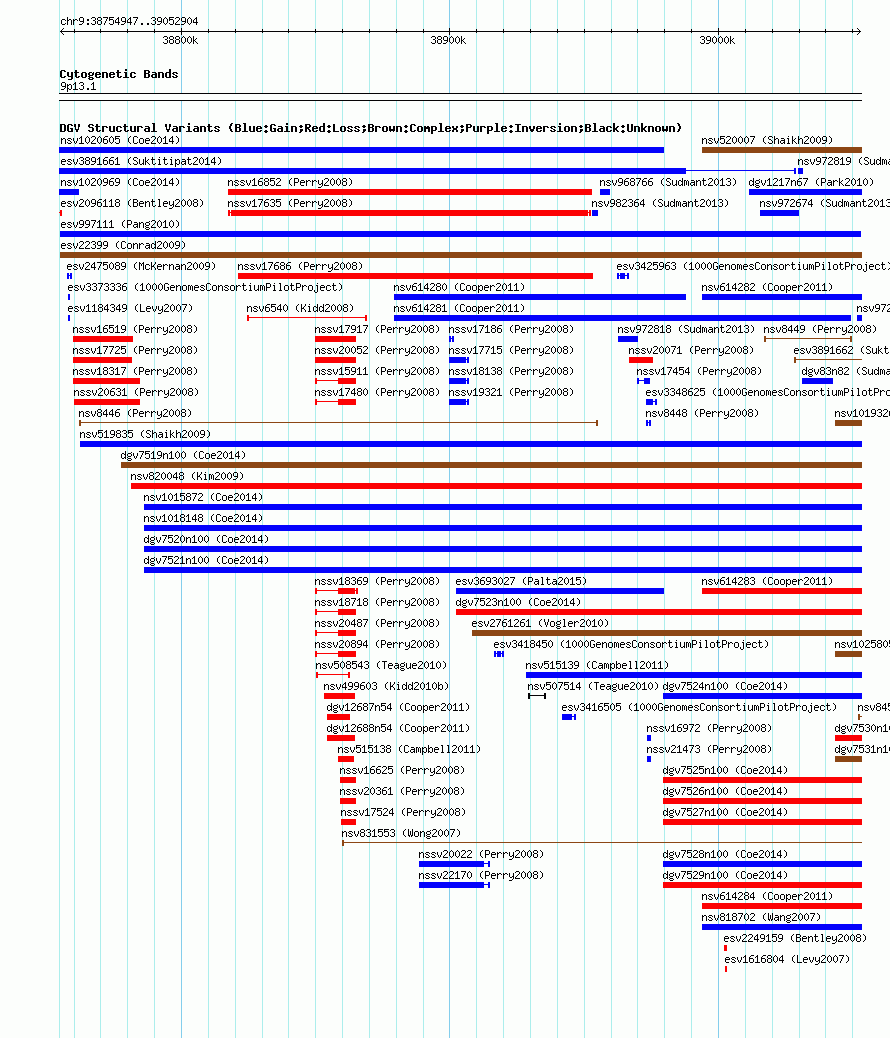The width and height of the screenshot is (890, 1038).
Task: Open dgv12687n54 (Cooper2011) variant
Action: (x=398, y=708)
